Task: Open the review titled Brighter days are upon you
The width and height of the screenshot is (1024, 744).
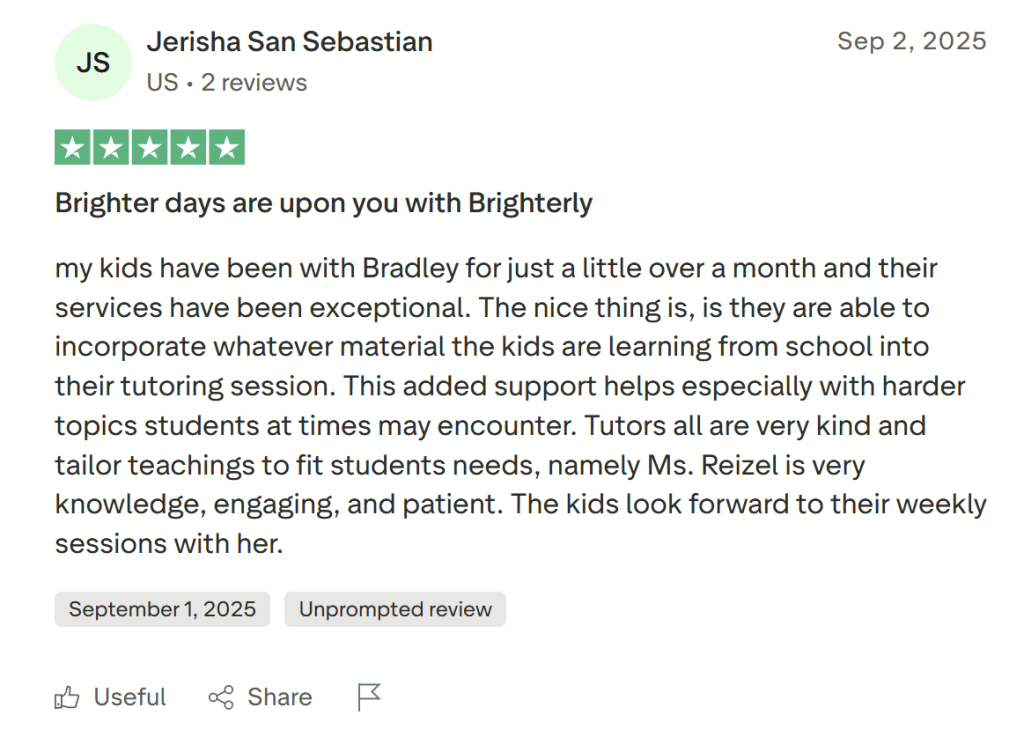Action: pyautogui.click(x=322, y=203)
